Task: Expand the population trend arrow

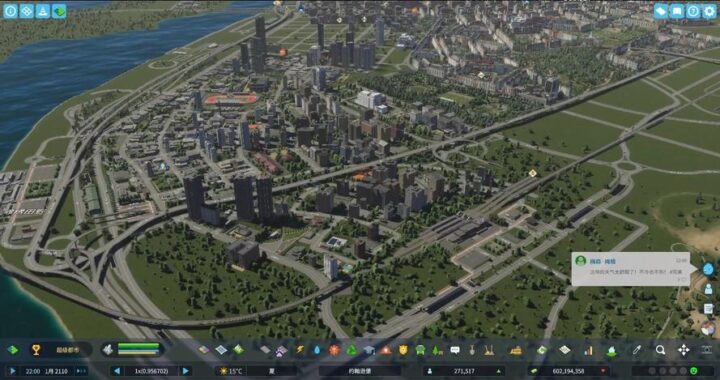Action: (x=498, y=371)
